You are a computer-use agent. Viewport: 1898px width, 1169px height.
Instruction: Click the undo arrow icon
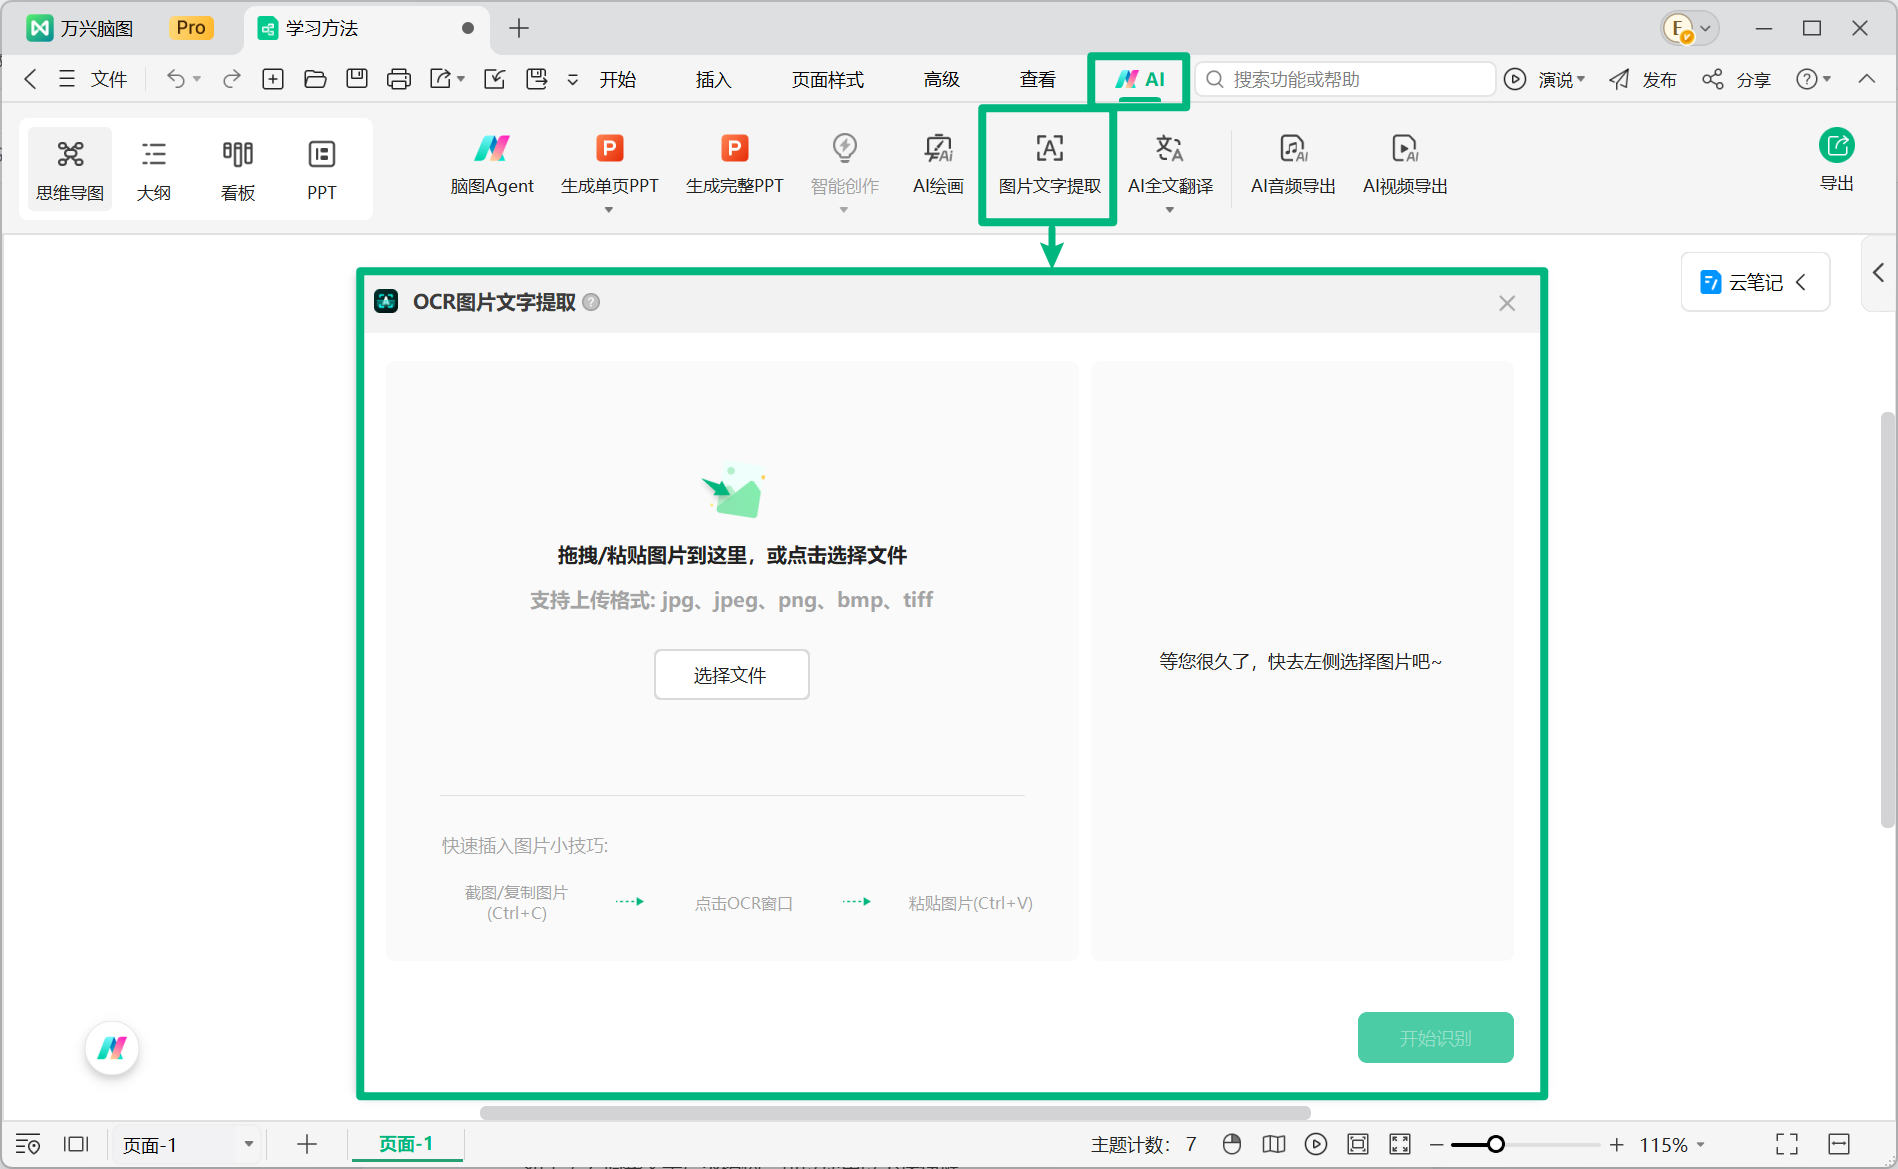[176, 79]
